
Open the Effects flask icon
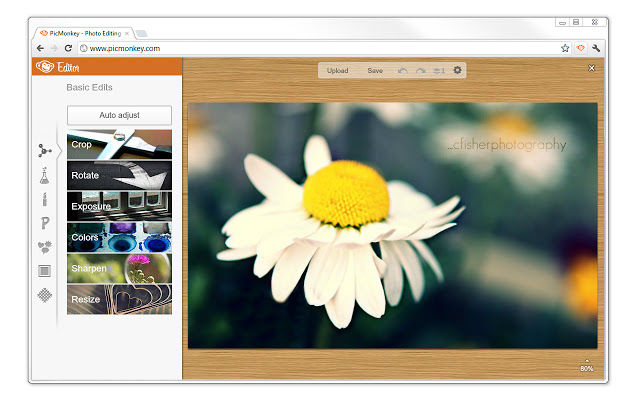pos(45,176)
